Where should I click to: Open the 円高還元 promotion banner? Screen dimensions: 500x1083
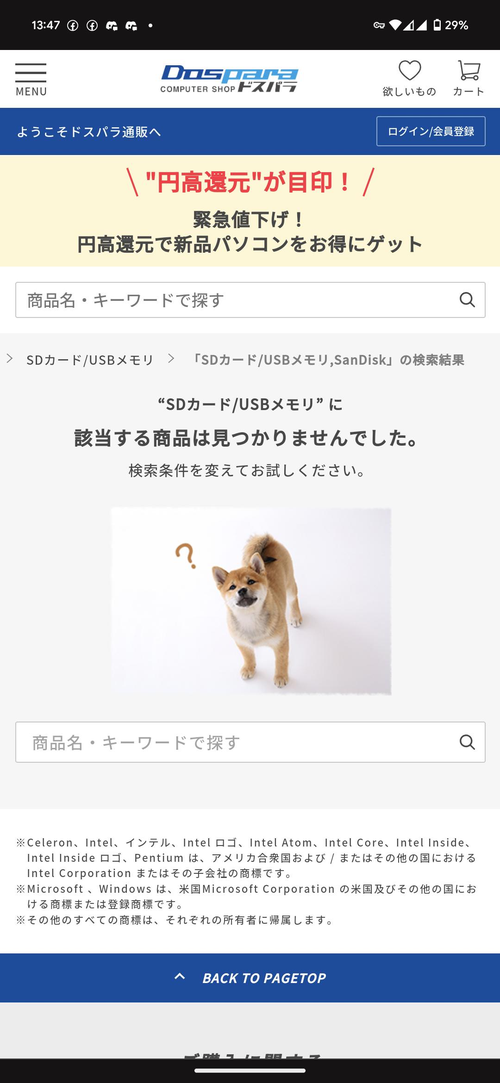click(250, 211)
